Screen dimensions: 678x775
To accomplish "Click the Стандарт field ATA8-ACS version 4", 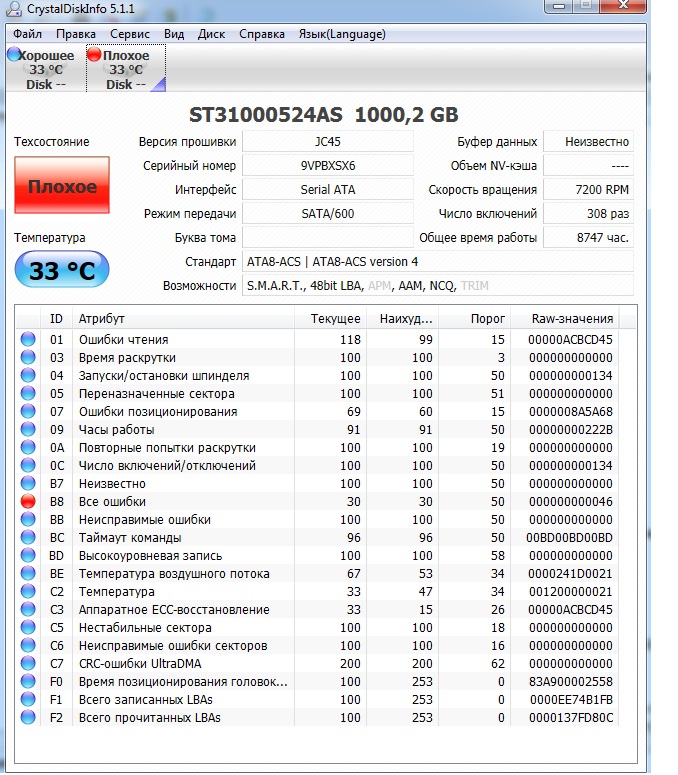I will [x=438, y=261].
